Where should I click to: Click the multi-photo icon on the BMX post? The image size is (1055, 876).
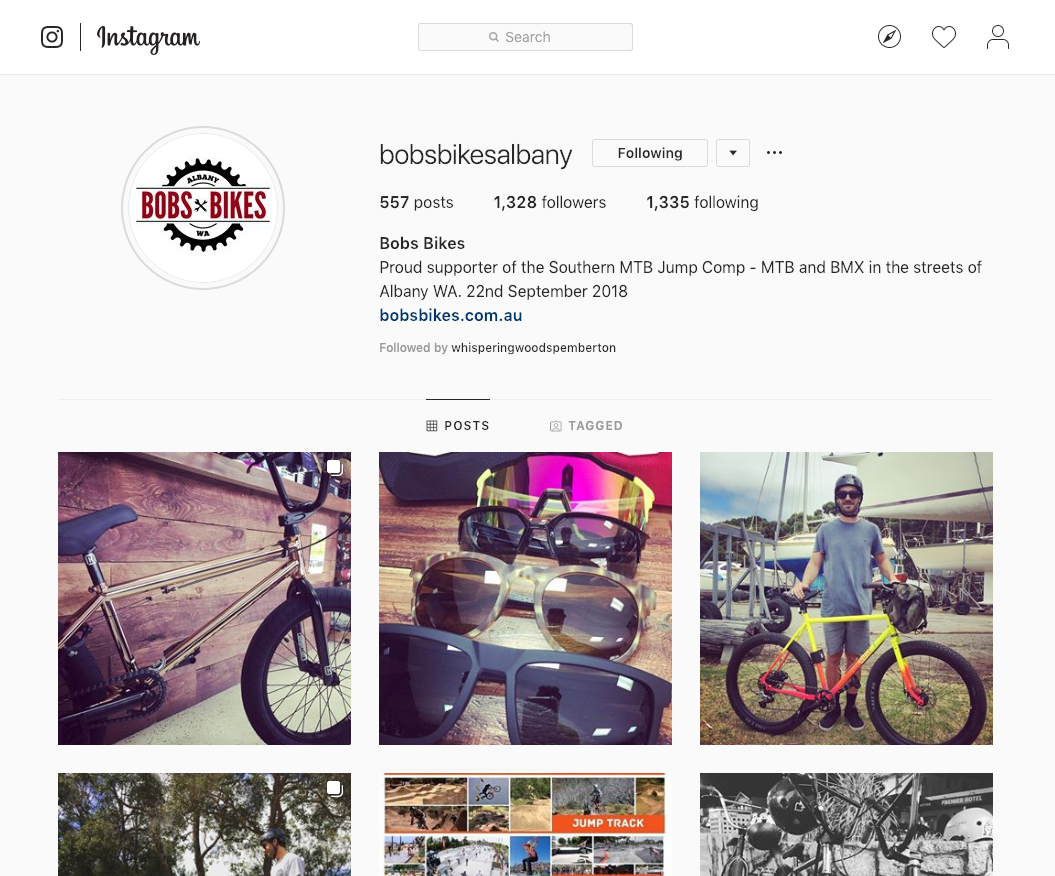point(334,467)
